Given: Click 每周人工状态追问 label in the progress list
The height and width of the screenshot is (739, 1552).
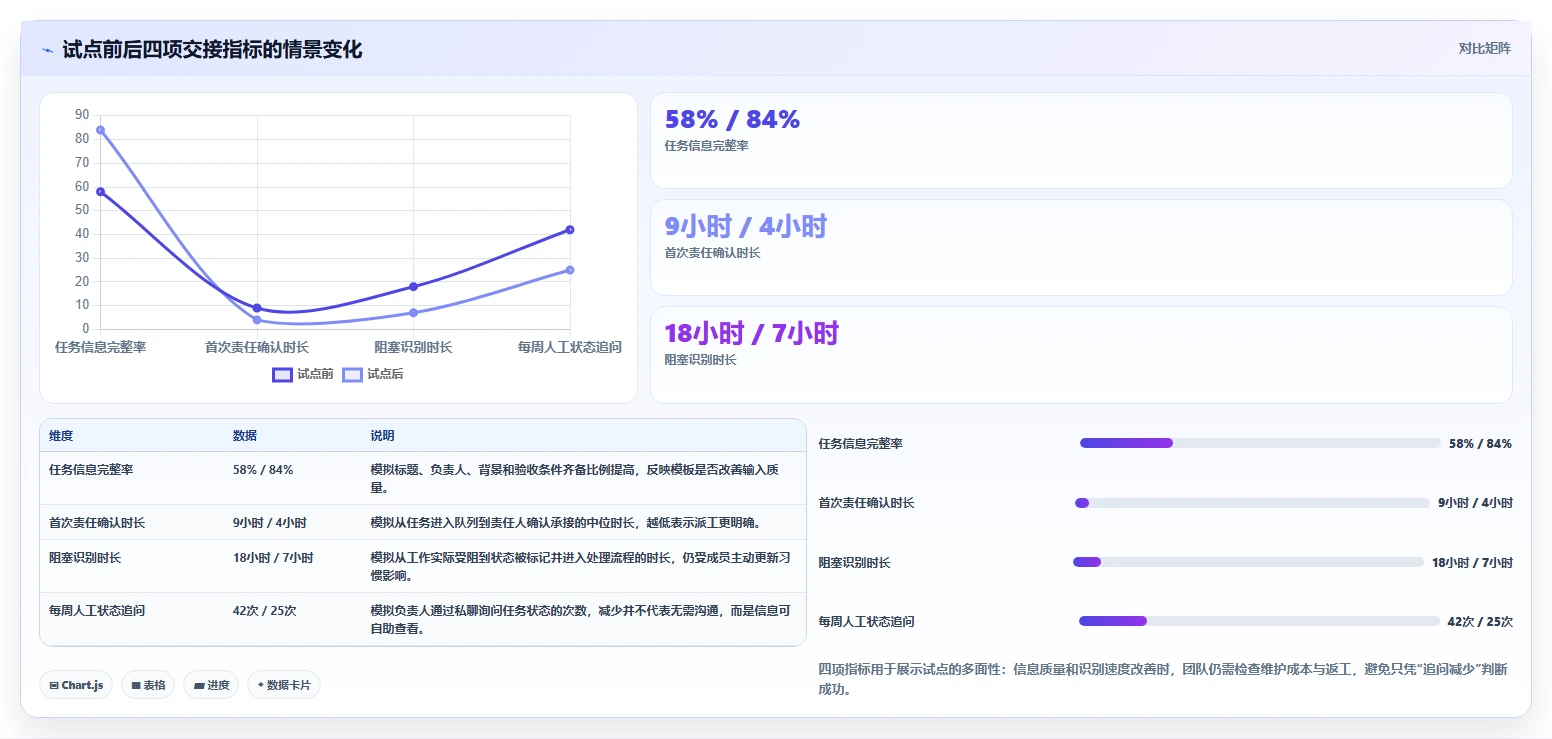Looking at the screenshot, I should point(867,622).
